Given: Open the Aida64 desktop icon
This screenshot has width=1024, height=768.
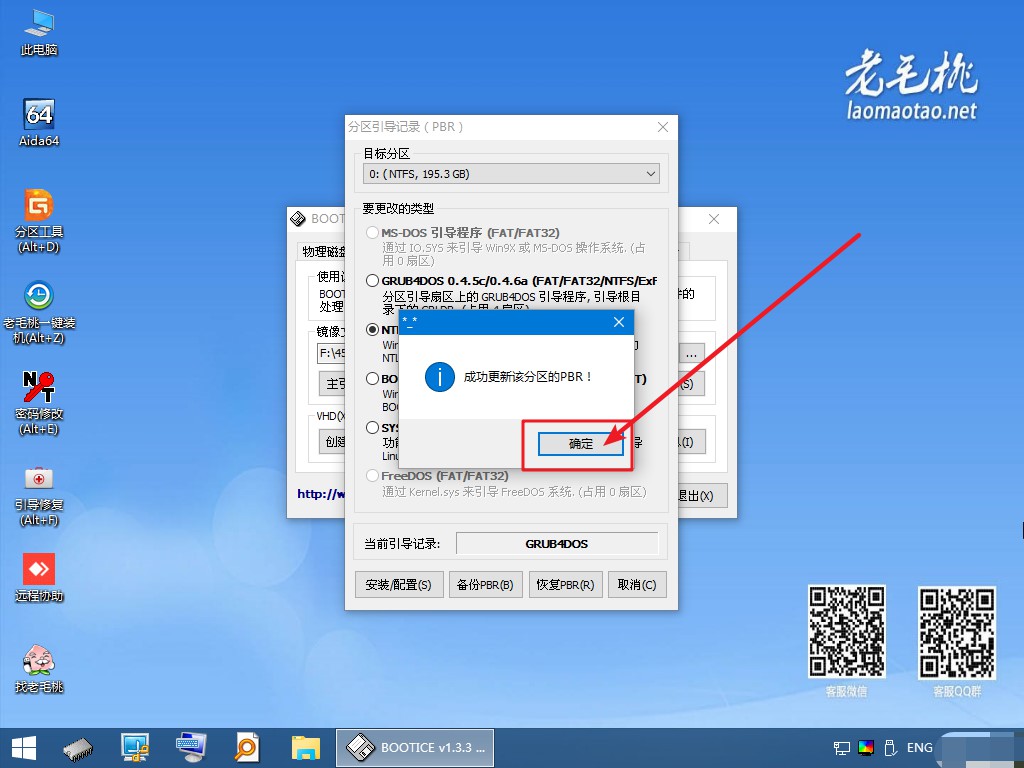Looking at the screenshot, I should 39,123.
